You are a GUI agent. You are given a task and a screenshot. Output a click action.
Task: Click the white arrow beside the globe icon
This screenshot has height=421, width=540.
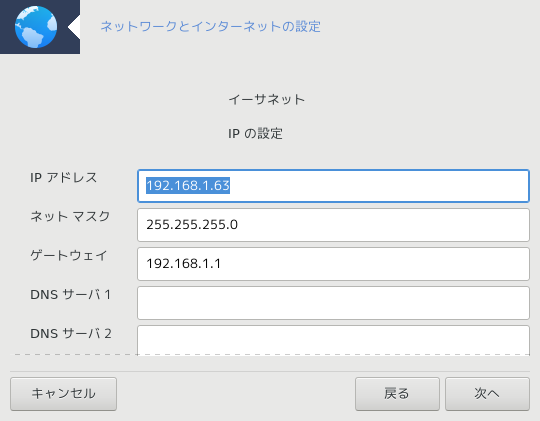coord(74,27)
